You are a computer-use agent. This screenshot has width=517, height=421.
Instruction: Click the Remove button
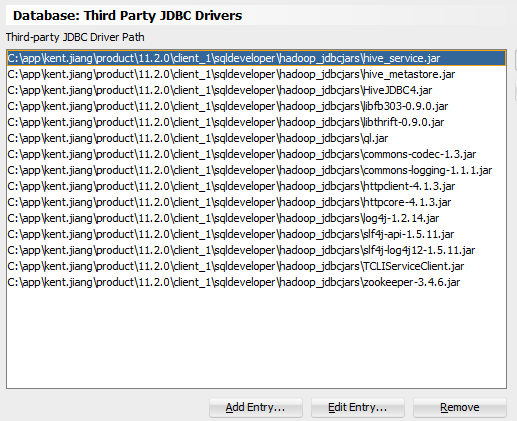(460, 407)
